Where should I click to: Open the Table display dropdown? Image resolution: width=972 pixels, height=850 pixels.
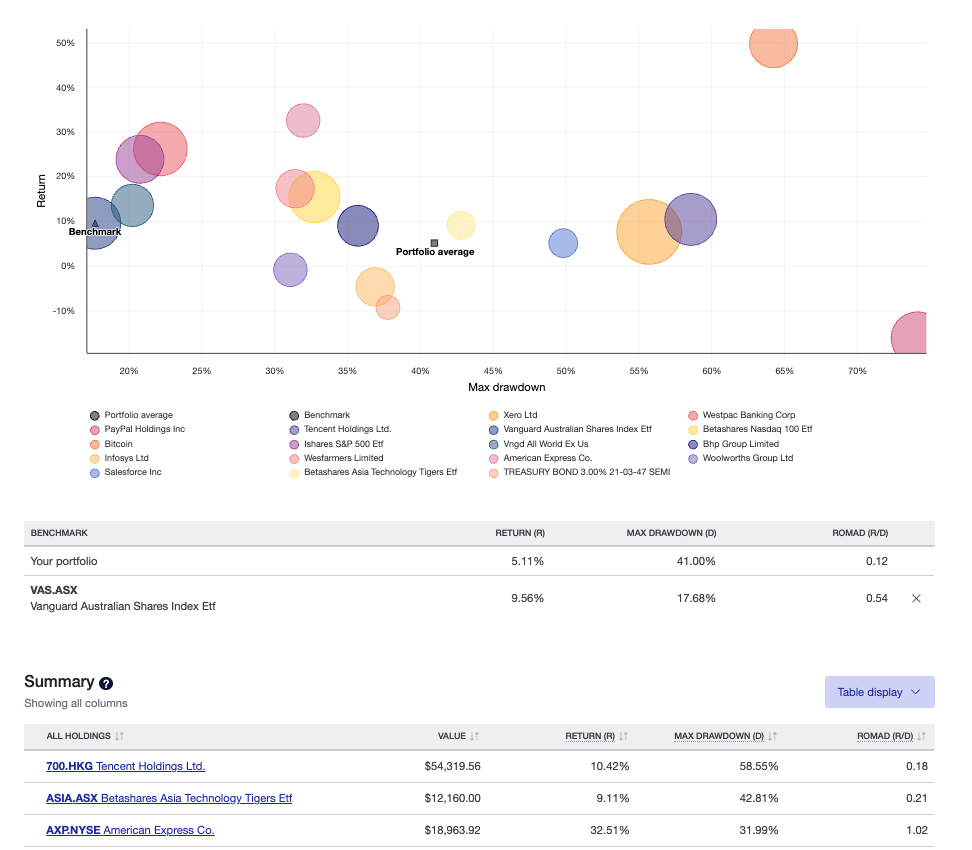(x=879, y=691)
